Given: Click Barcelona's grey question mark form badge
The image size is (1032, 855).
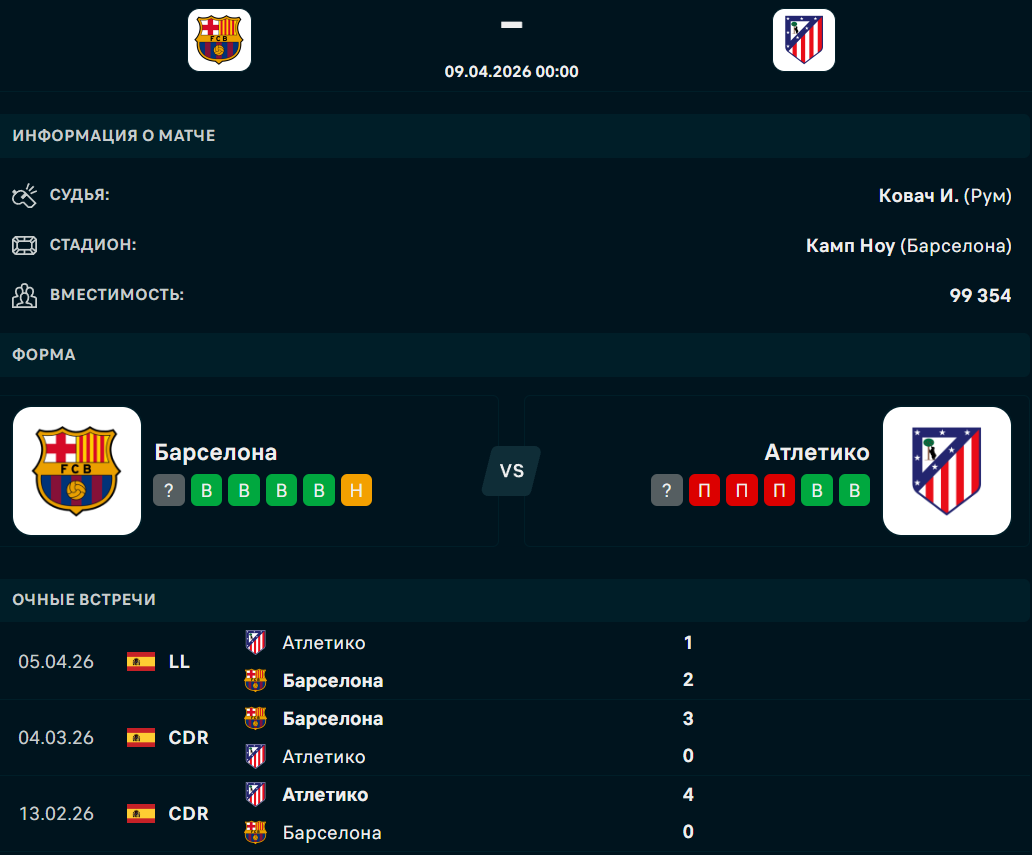Looking at the screenshot, I should (169, 490).
